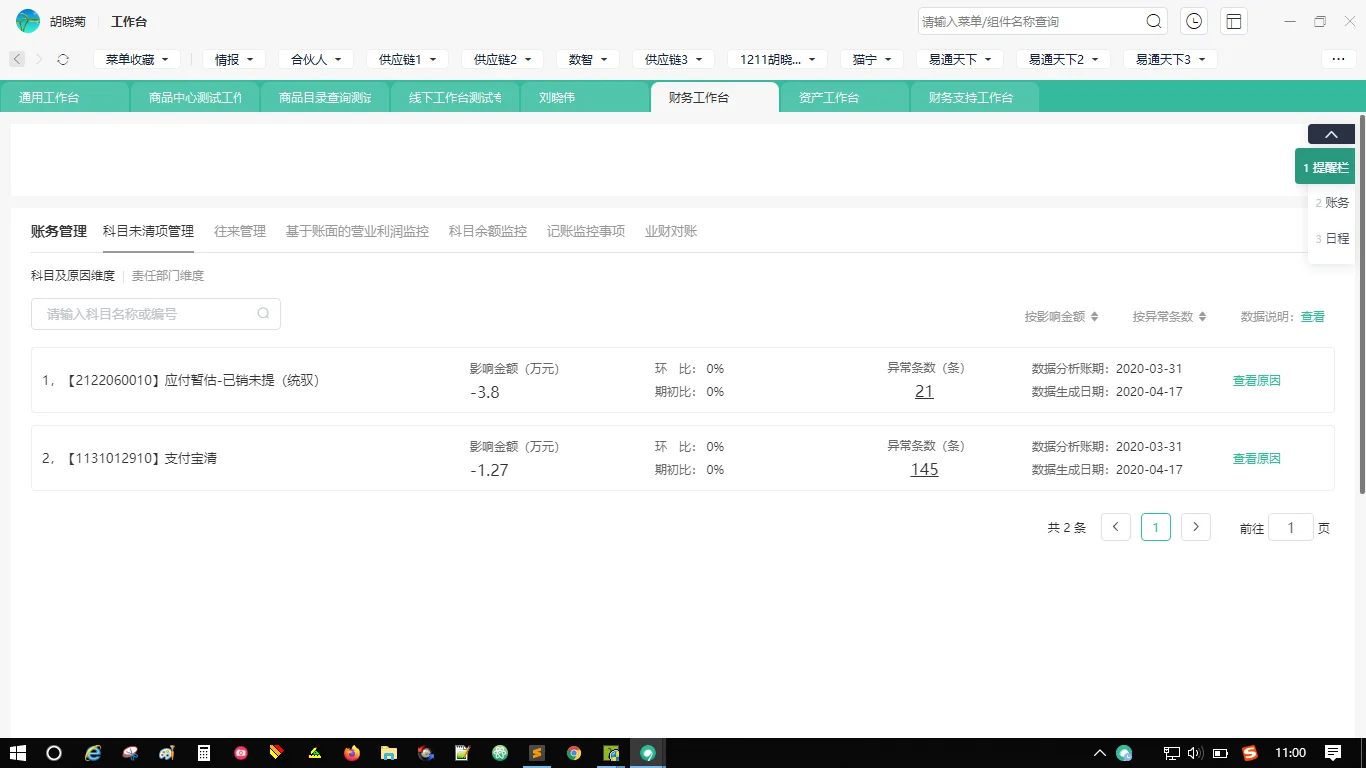Click search icon in subject name field
1366x768 pixels.
point(263,314)
